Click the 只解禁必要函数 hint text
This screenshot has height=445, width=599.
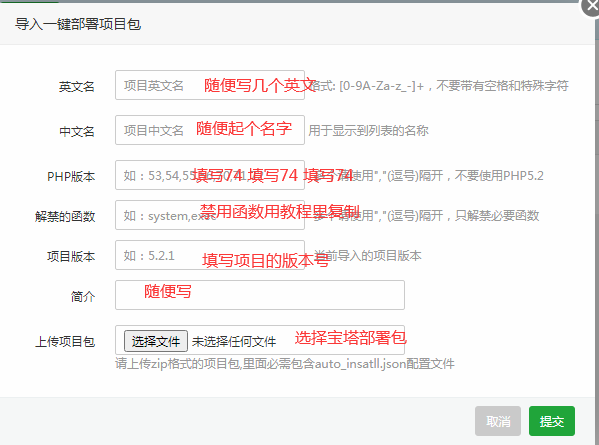pyautogui.click(x=497, y=216)
